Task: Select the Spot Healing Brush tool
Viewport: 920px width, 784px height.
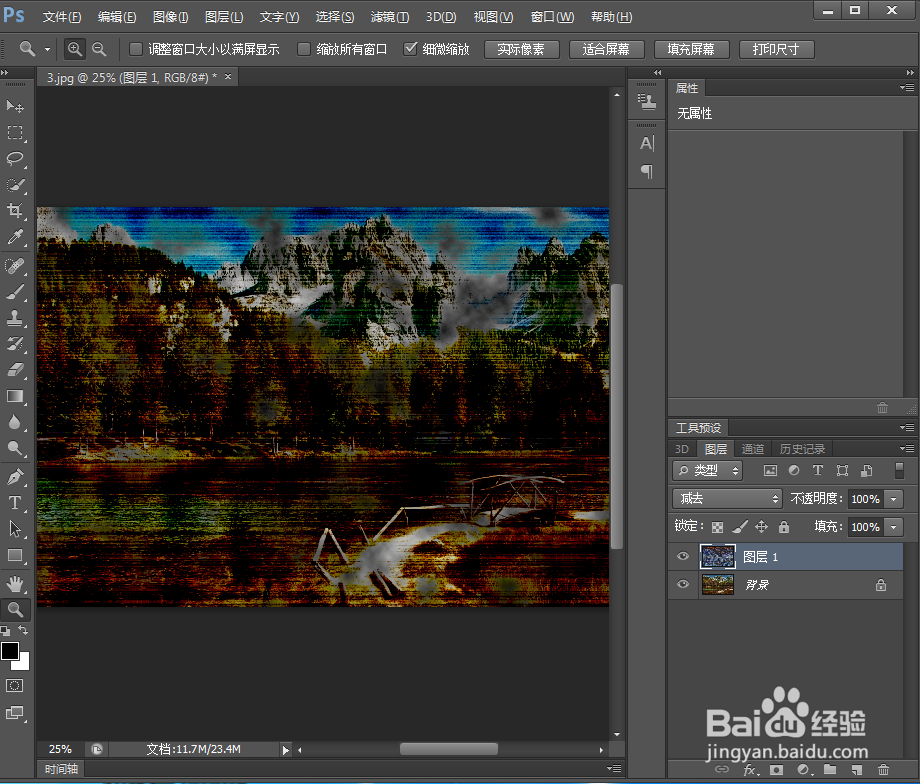Action: coord(15,266)
